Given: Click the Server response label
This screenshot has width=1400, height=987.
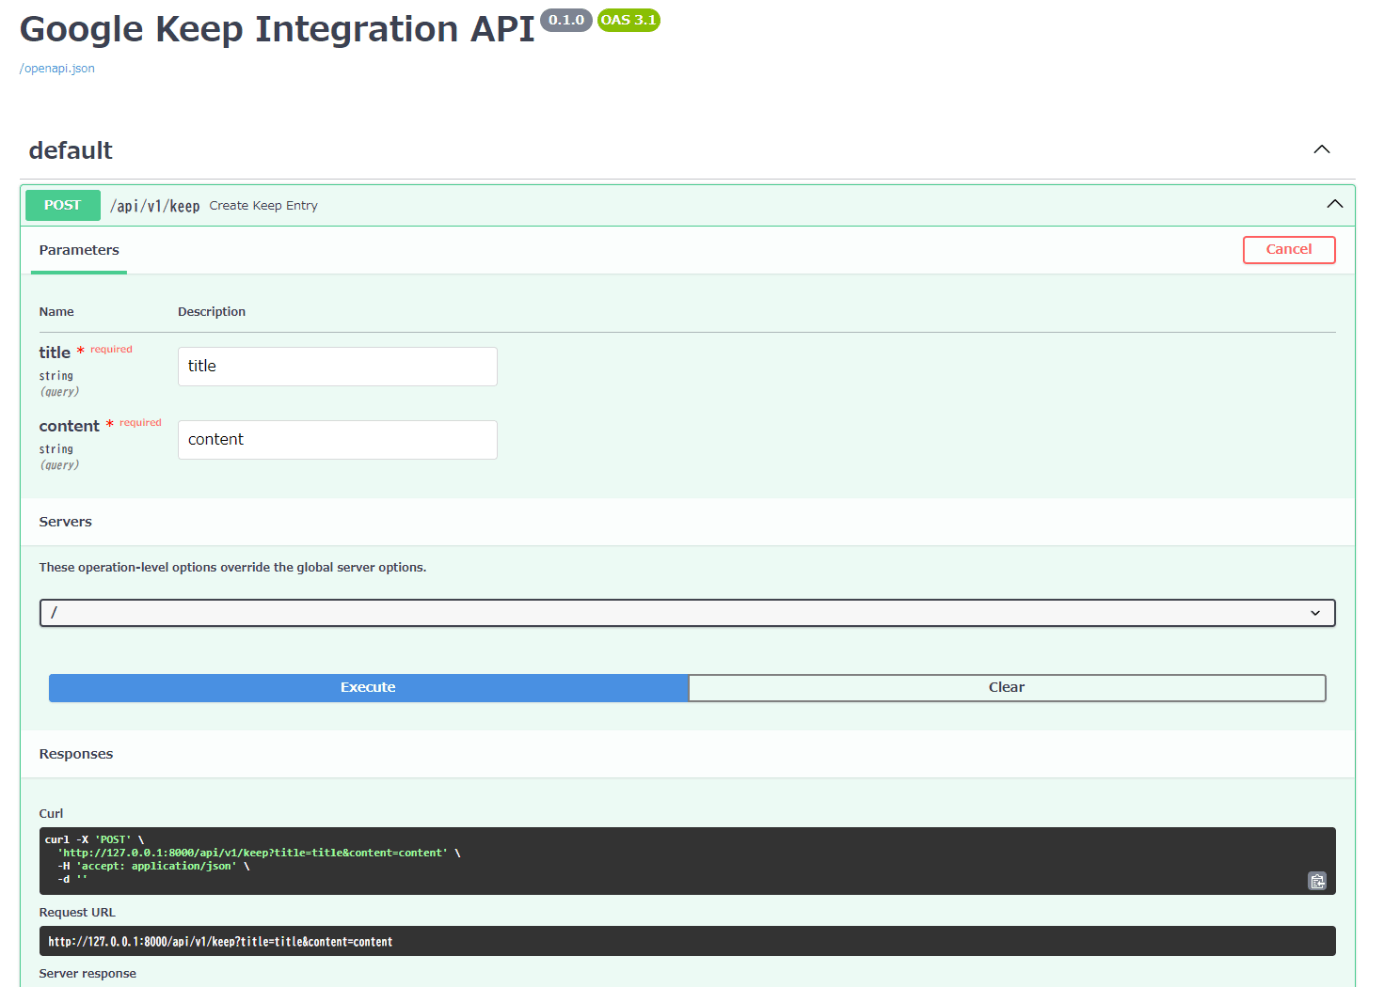Looking at the screenshot, I should (88, 974).
